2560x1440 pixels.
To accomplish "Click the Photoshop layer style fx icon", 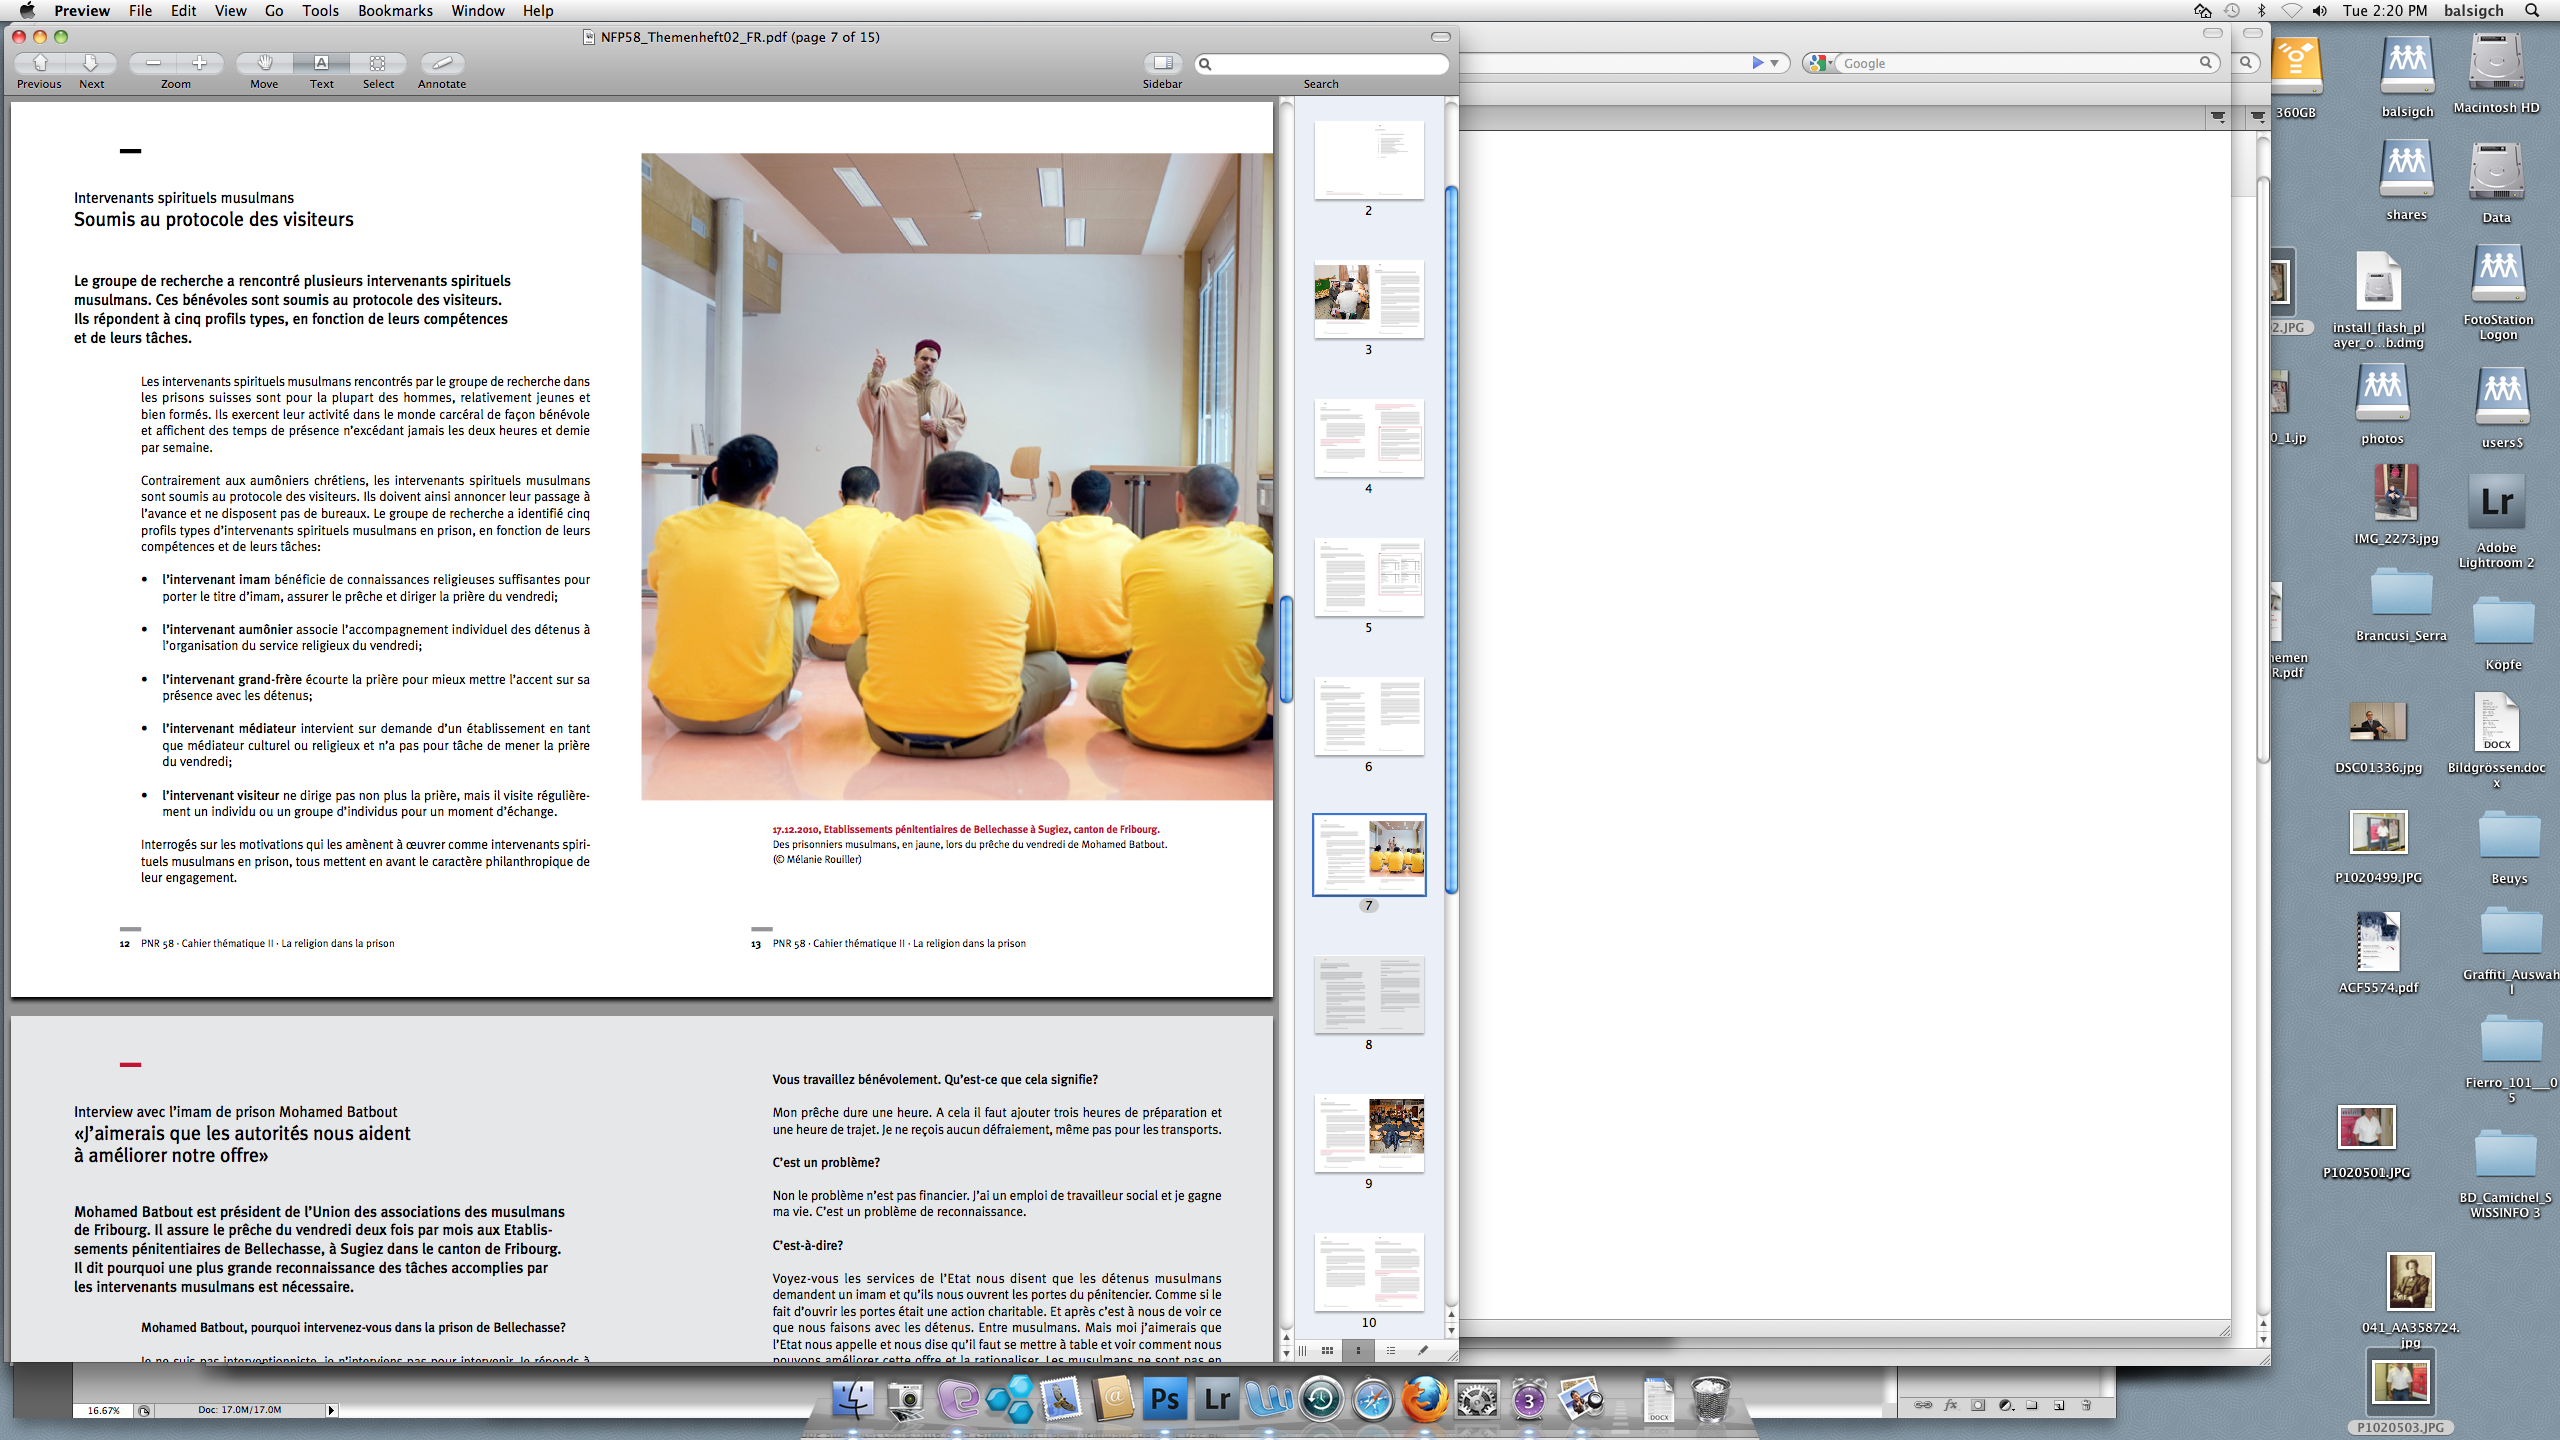I will tap(1950, 1405).
